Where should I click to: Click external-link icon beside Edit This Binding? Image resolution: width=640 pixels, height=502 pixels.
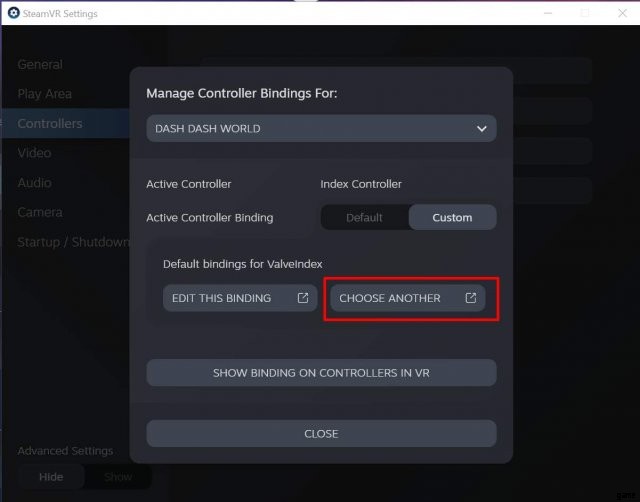coord(303,298)
